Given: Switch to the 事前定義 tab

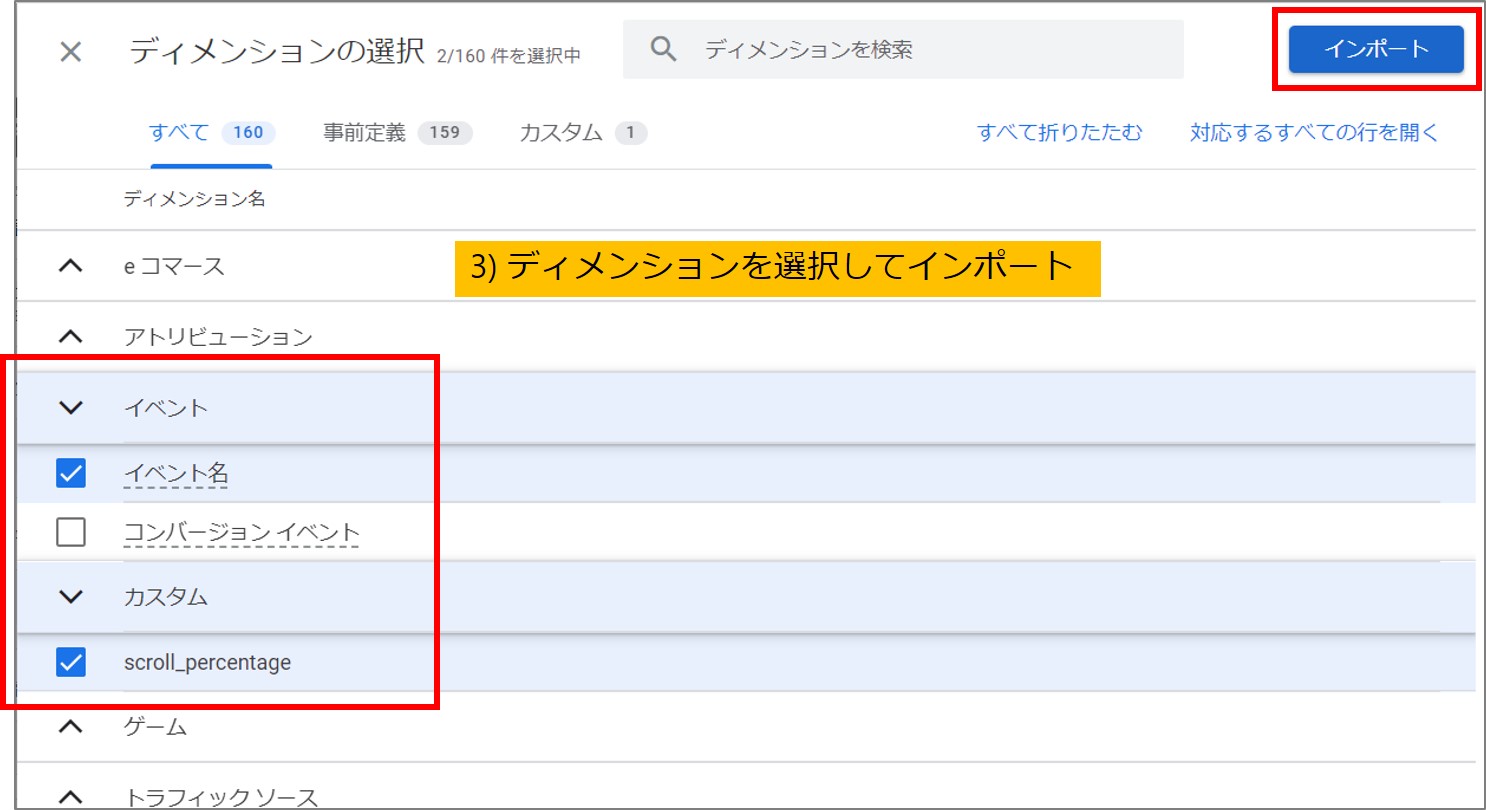Looking at the screenshot, I should pos(398,133).
